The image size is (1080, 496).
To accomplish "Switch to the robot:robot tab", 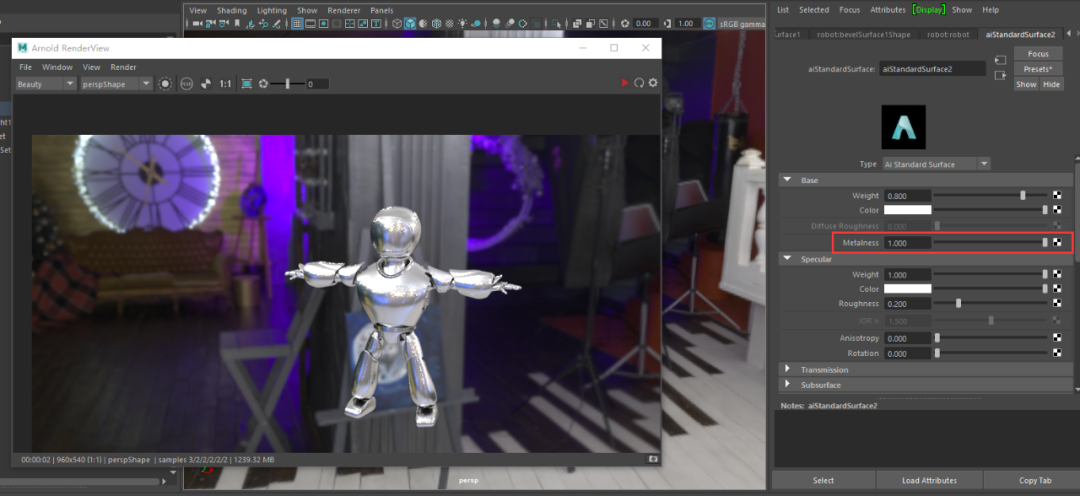I will (948, 34).
